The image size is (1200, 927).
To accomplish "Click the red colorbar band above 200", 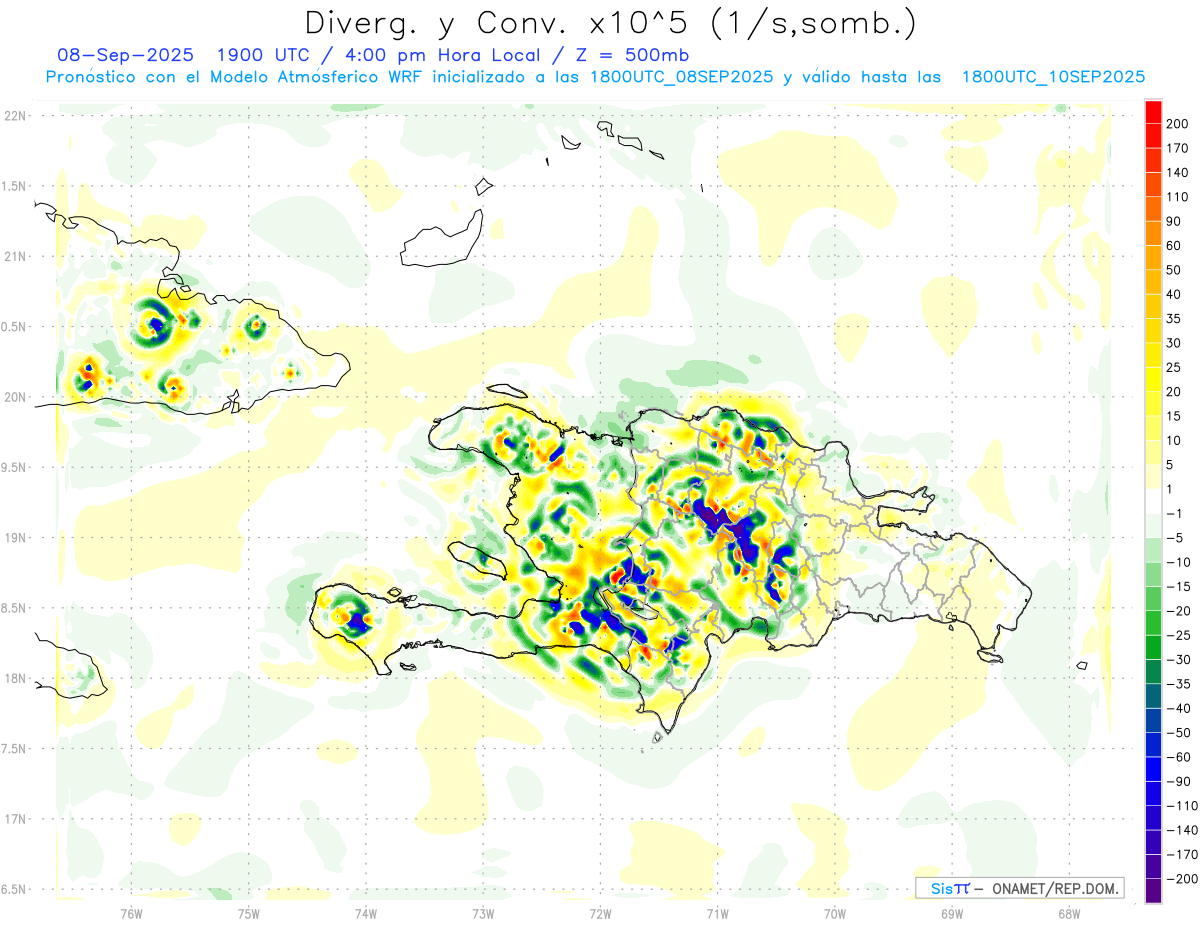I will click(x=1154, y=111).
